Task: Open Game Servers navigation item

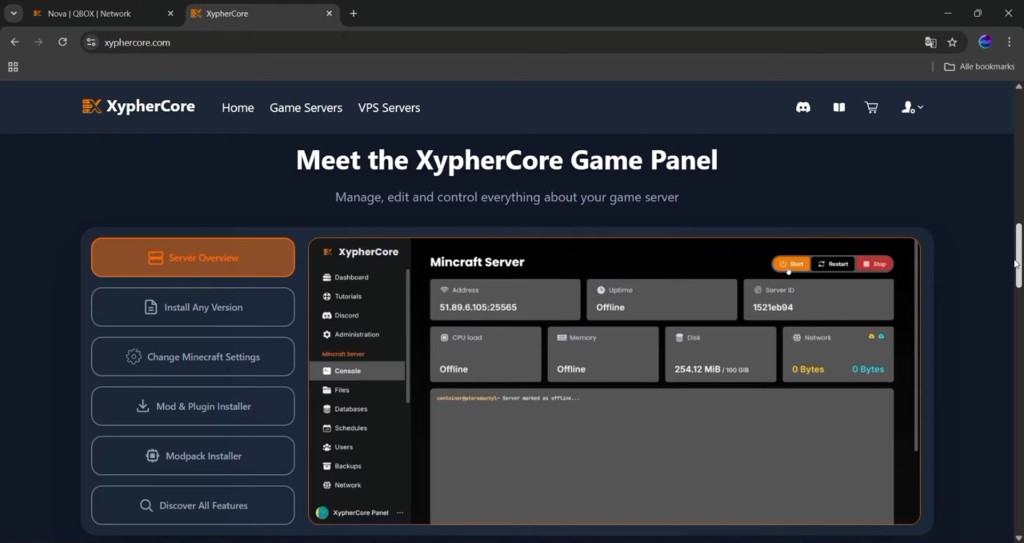Action: [x=306, y=108]
